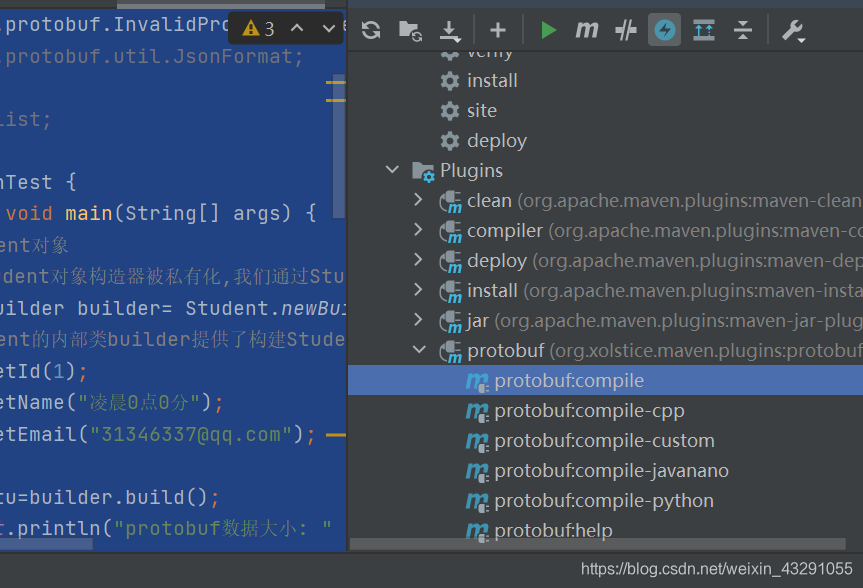Collapse all nodes in the Maven panel
Image resolution: width=863 pixels, height=588 pixels.
click(743, 30)
